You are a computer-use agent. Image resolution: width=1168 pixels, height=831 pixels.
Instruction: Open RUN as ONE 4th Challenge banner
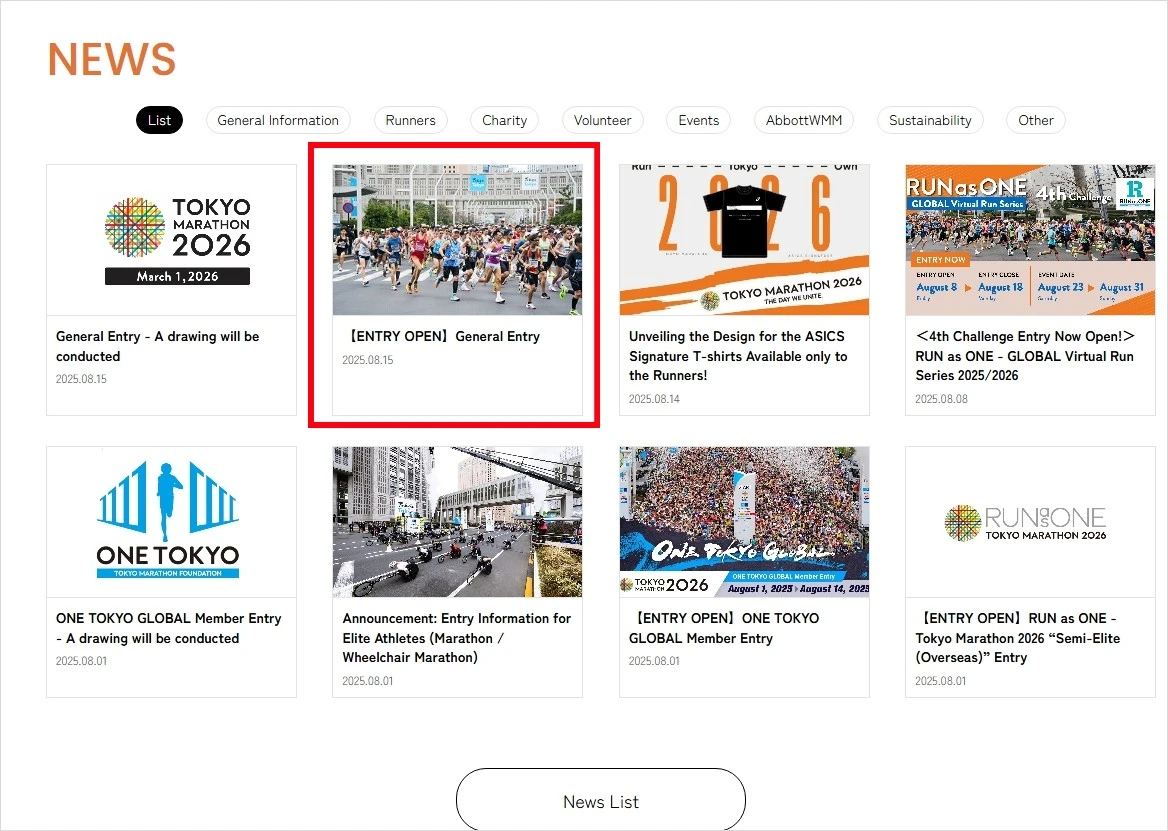[x=1030, y=240]
